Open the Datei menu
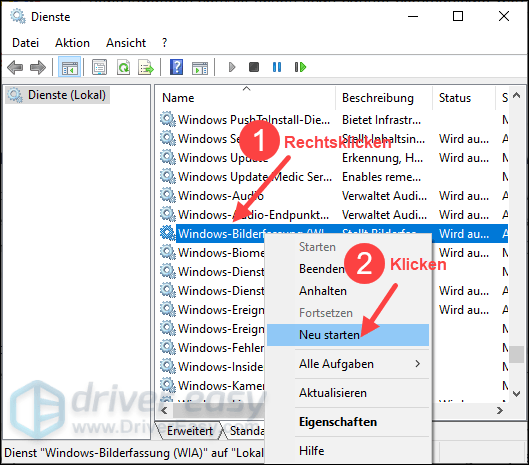The image size is (529, 465). tap(26, 43)
